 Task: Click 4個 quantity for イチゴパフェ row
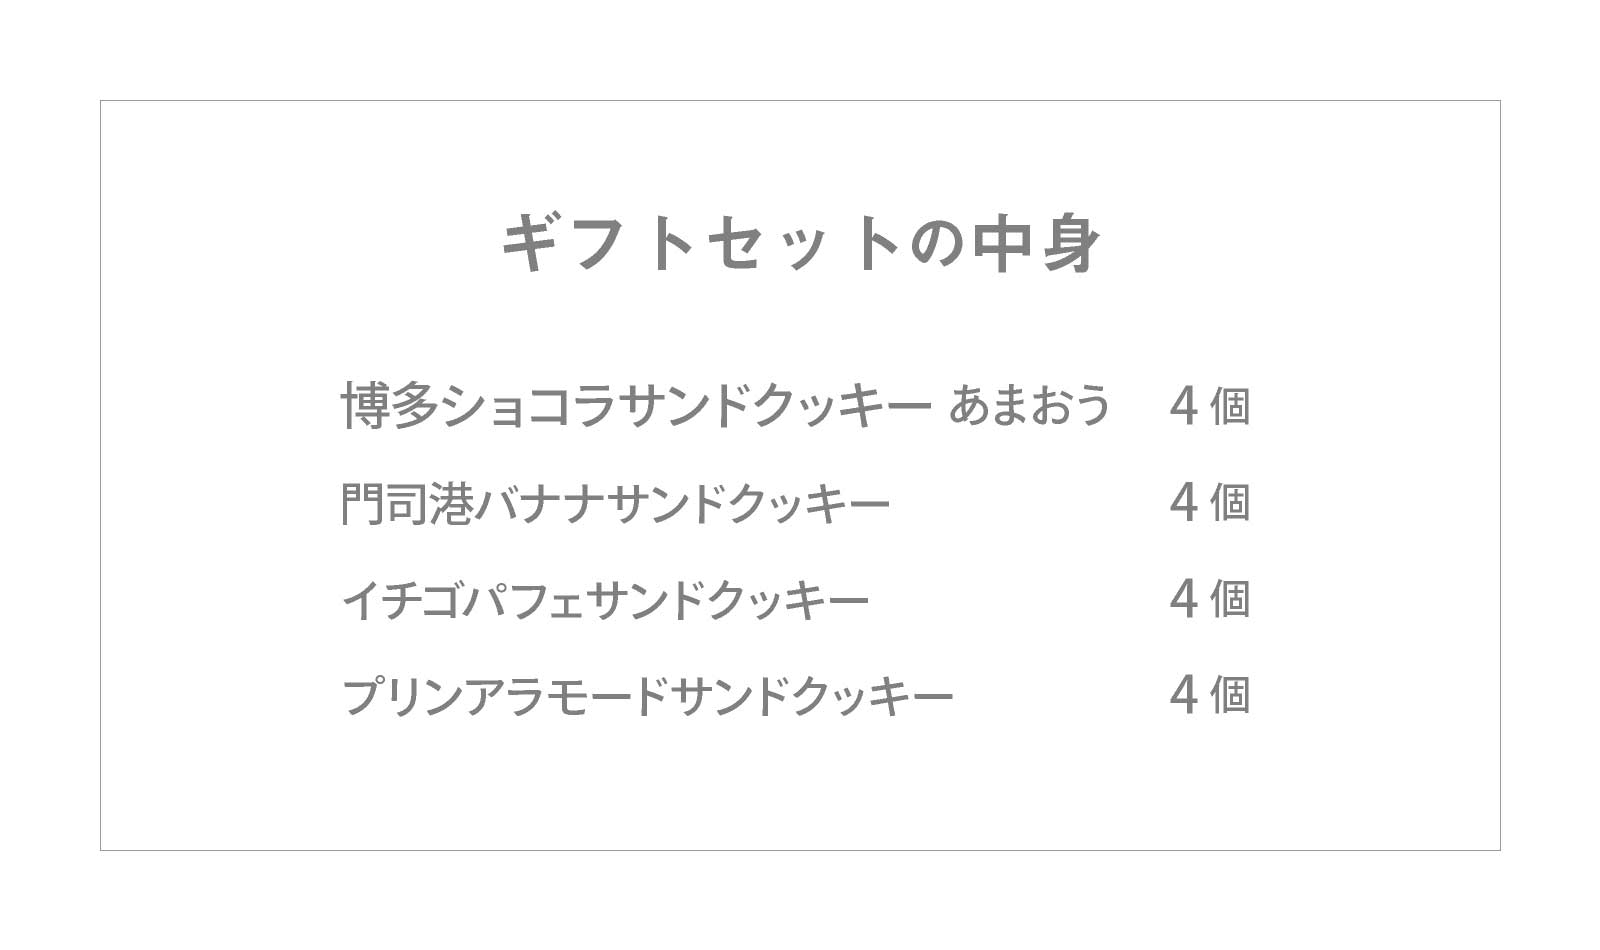pyautogui.click(x=1209, y=600)
